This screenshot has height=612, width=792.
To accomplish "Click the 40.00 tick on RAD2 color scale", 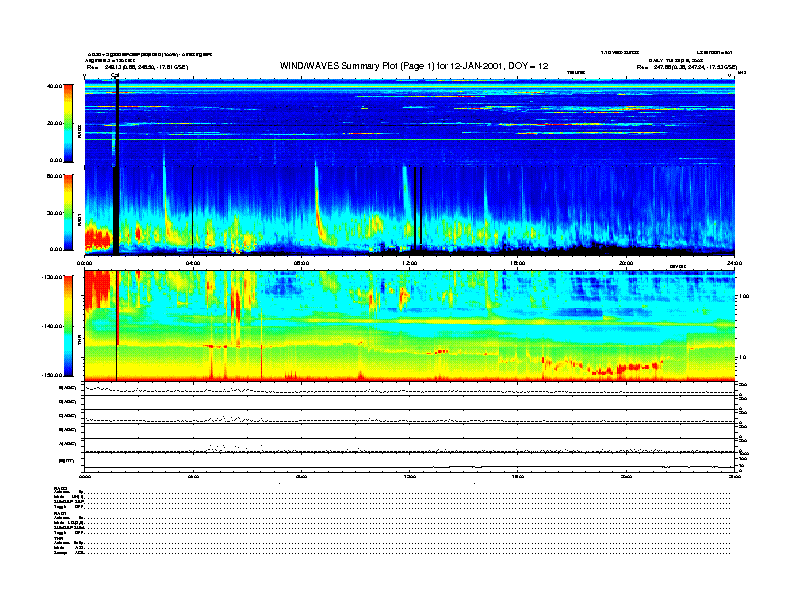I will 54,86.
